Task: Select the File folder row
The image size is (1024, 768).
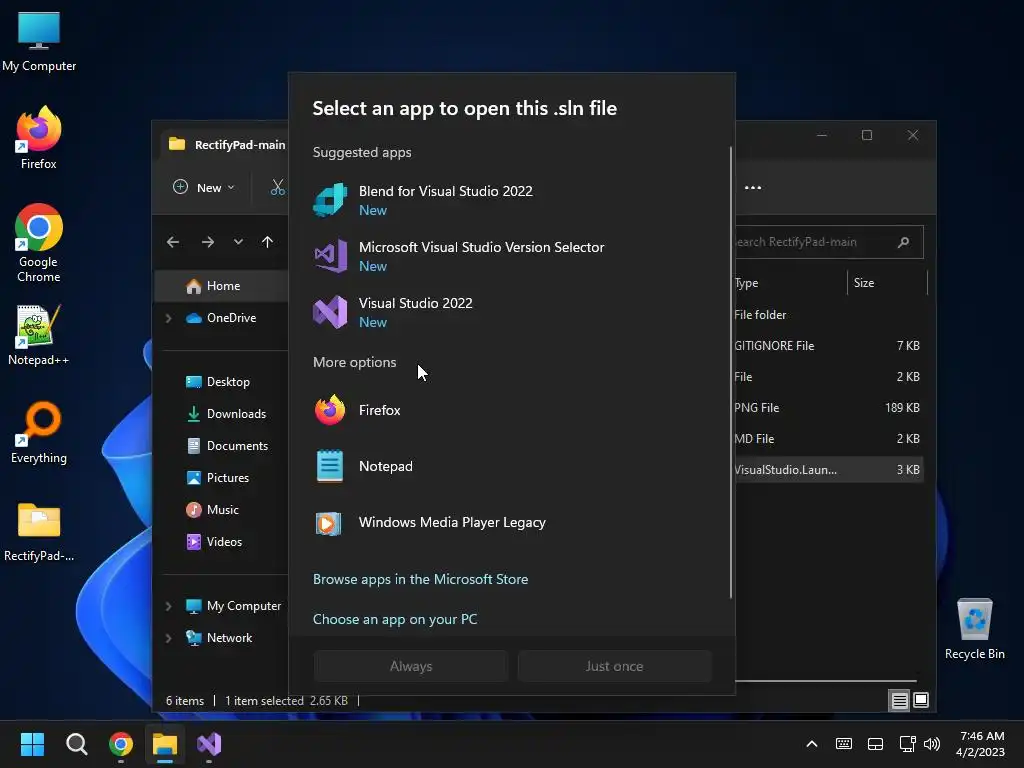Action: coord(828,315)
